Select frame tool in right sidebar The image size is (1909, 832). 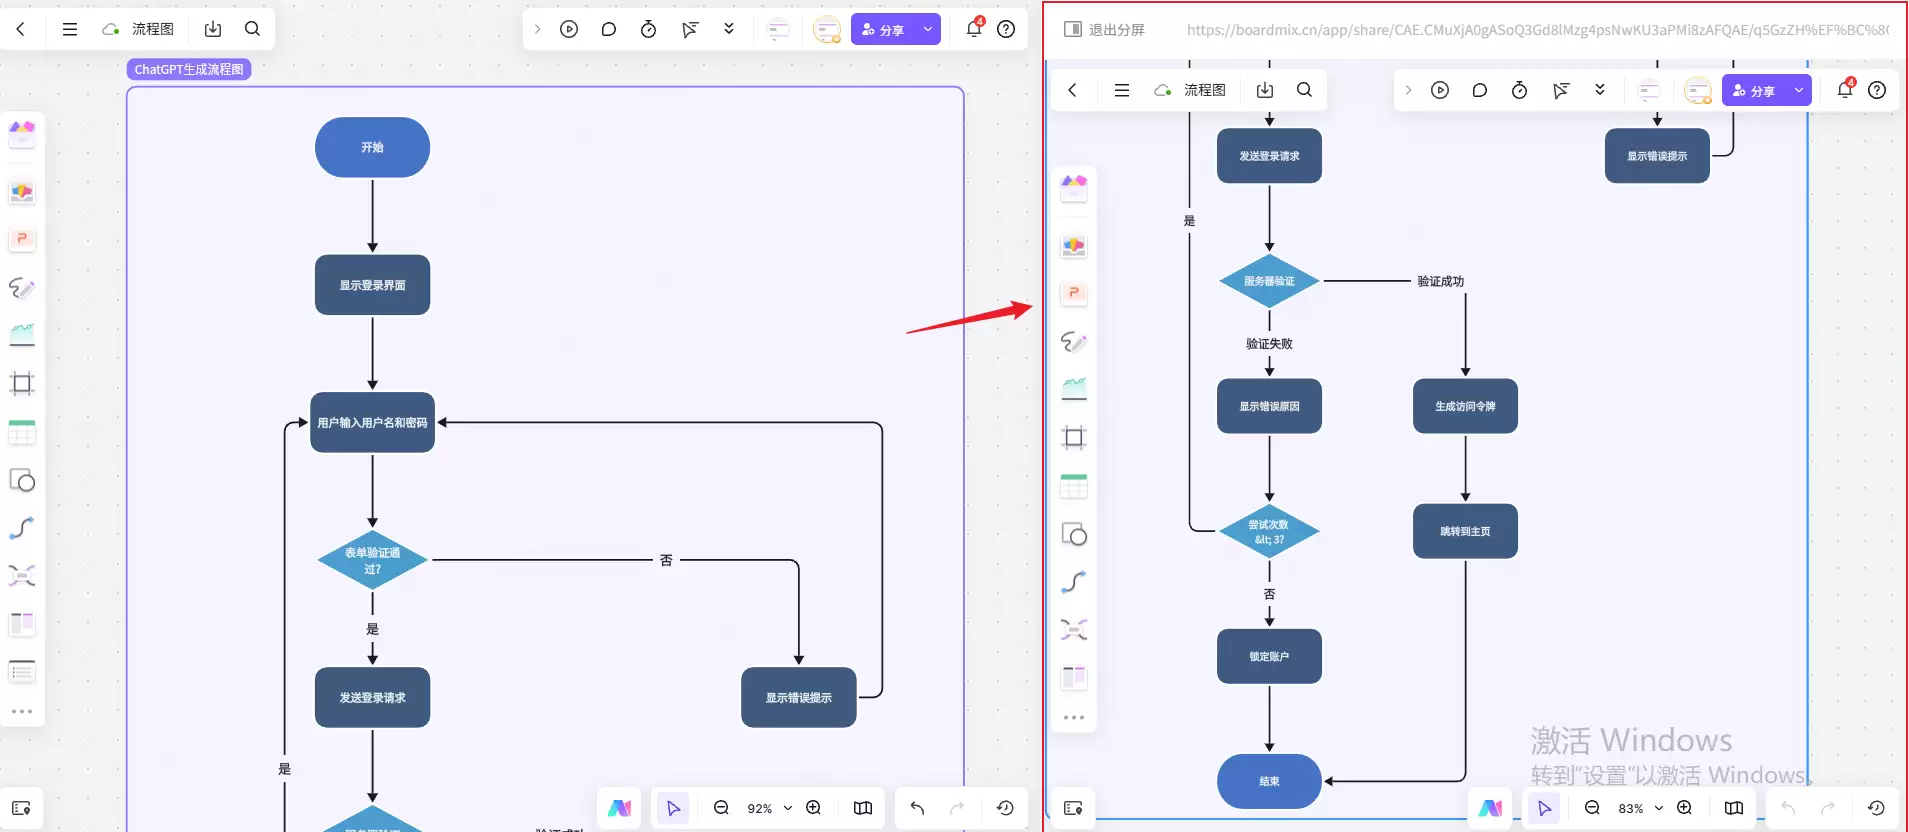tap(1074, 437)
